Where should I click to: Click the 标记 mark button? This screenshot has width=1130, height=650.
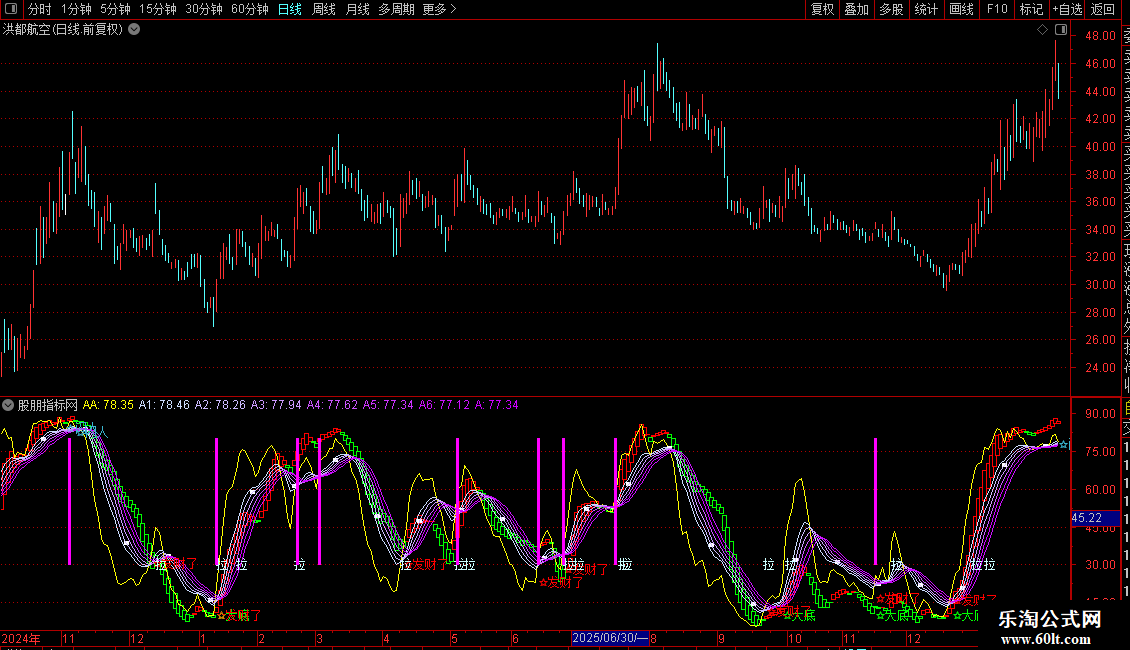[1031, 9]
